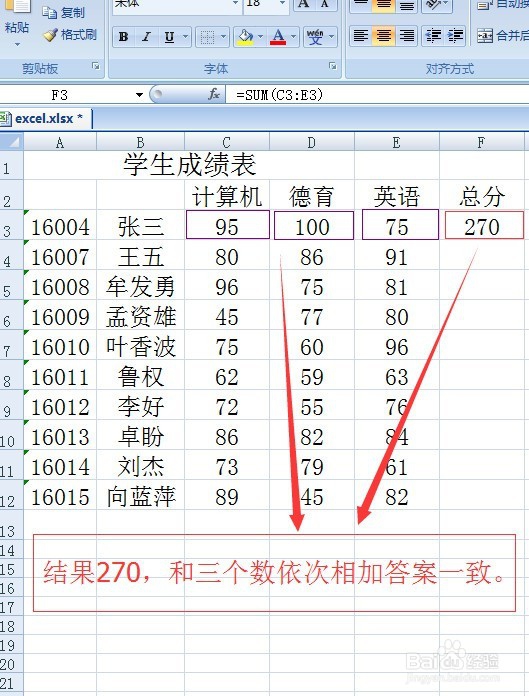The width and height of the screenshot is (529, 696).
Task: Select cell containing 叶香波
Action: 140,346
